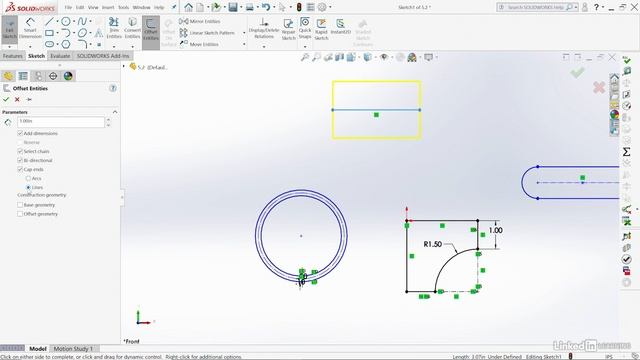
Task: Enable Offset geometry construction checkbox
Action: (20, 214)
